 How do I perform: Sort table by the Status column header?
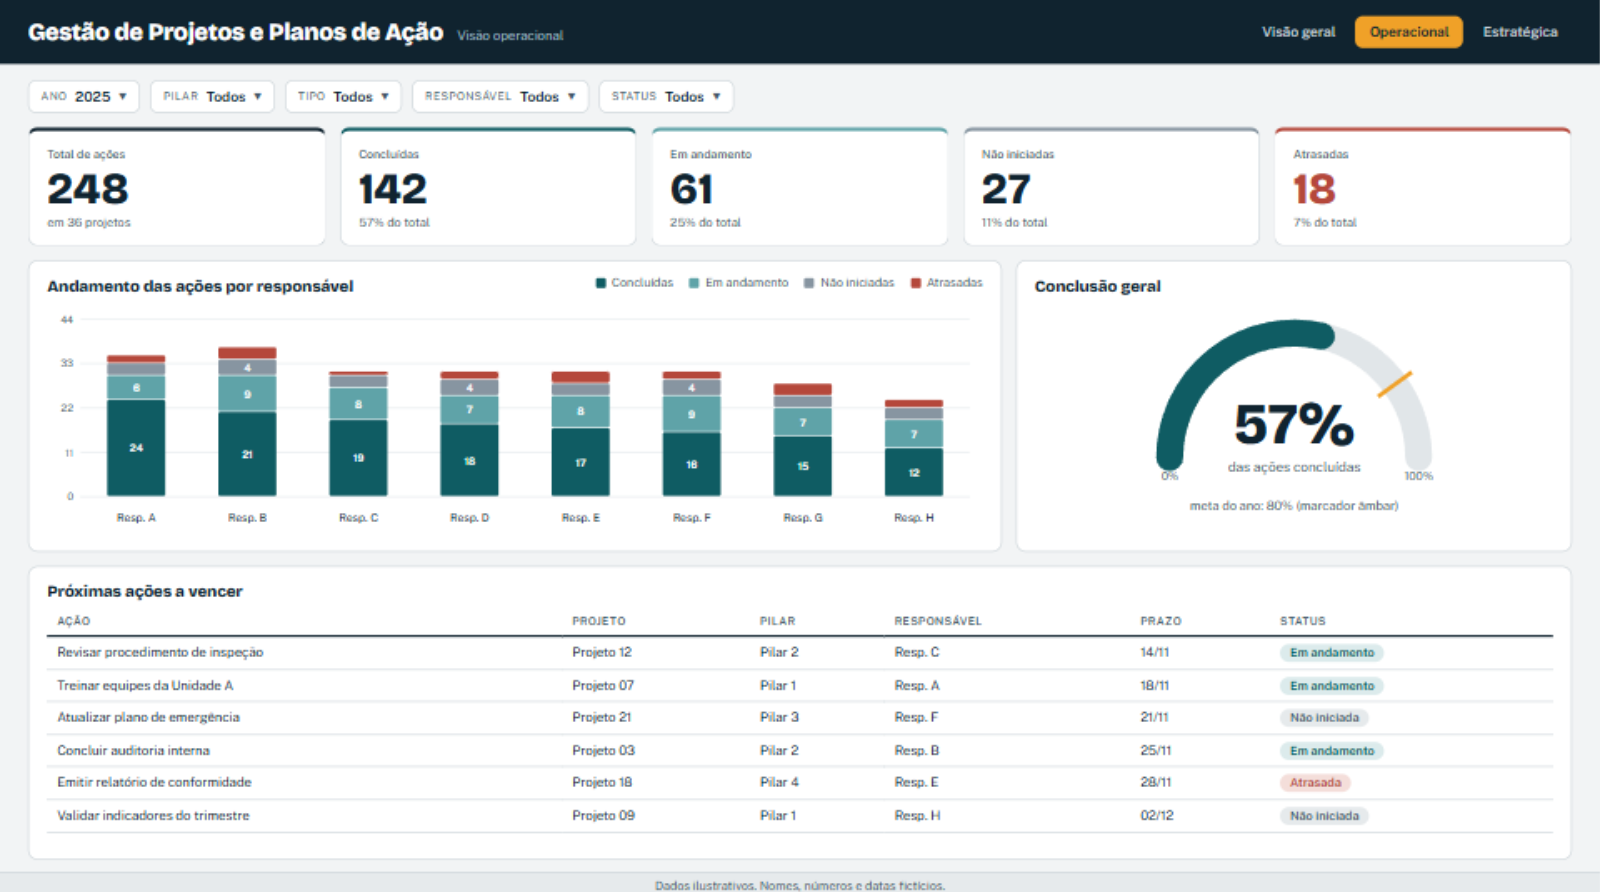1302,621
